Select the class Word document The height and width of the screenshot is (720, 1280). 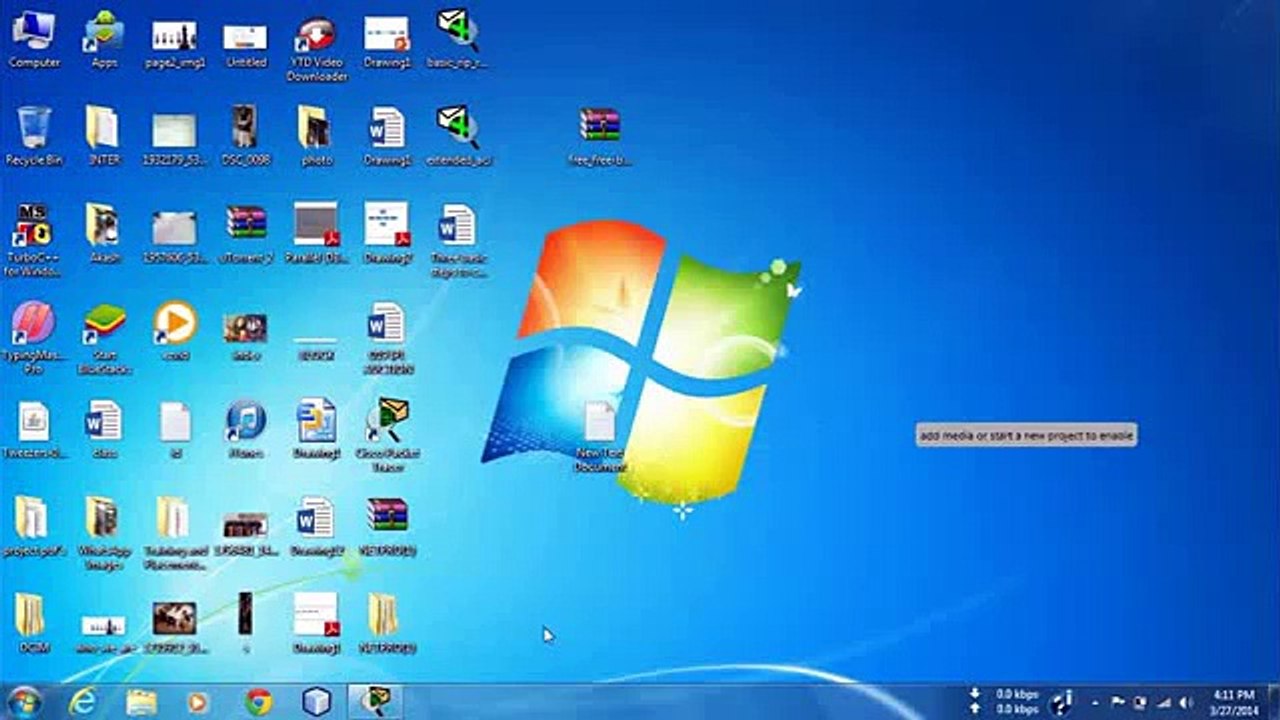(x=104, y=430)
